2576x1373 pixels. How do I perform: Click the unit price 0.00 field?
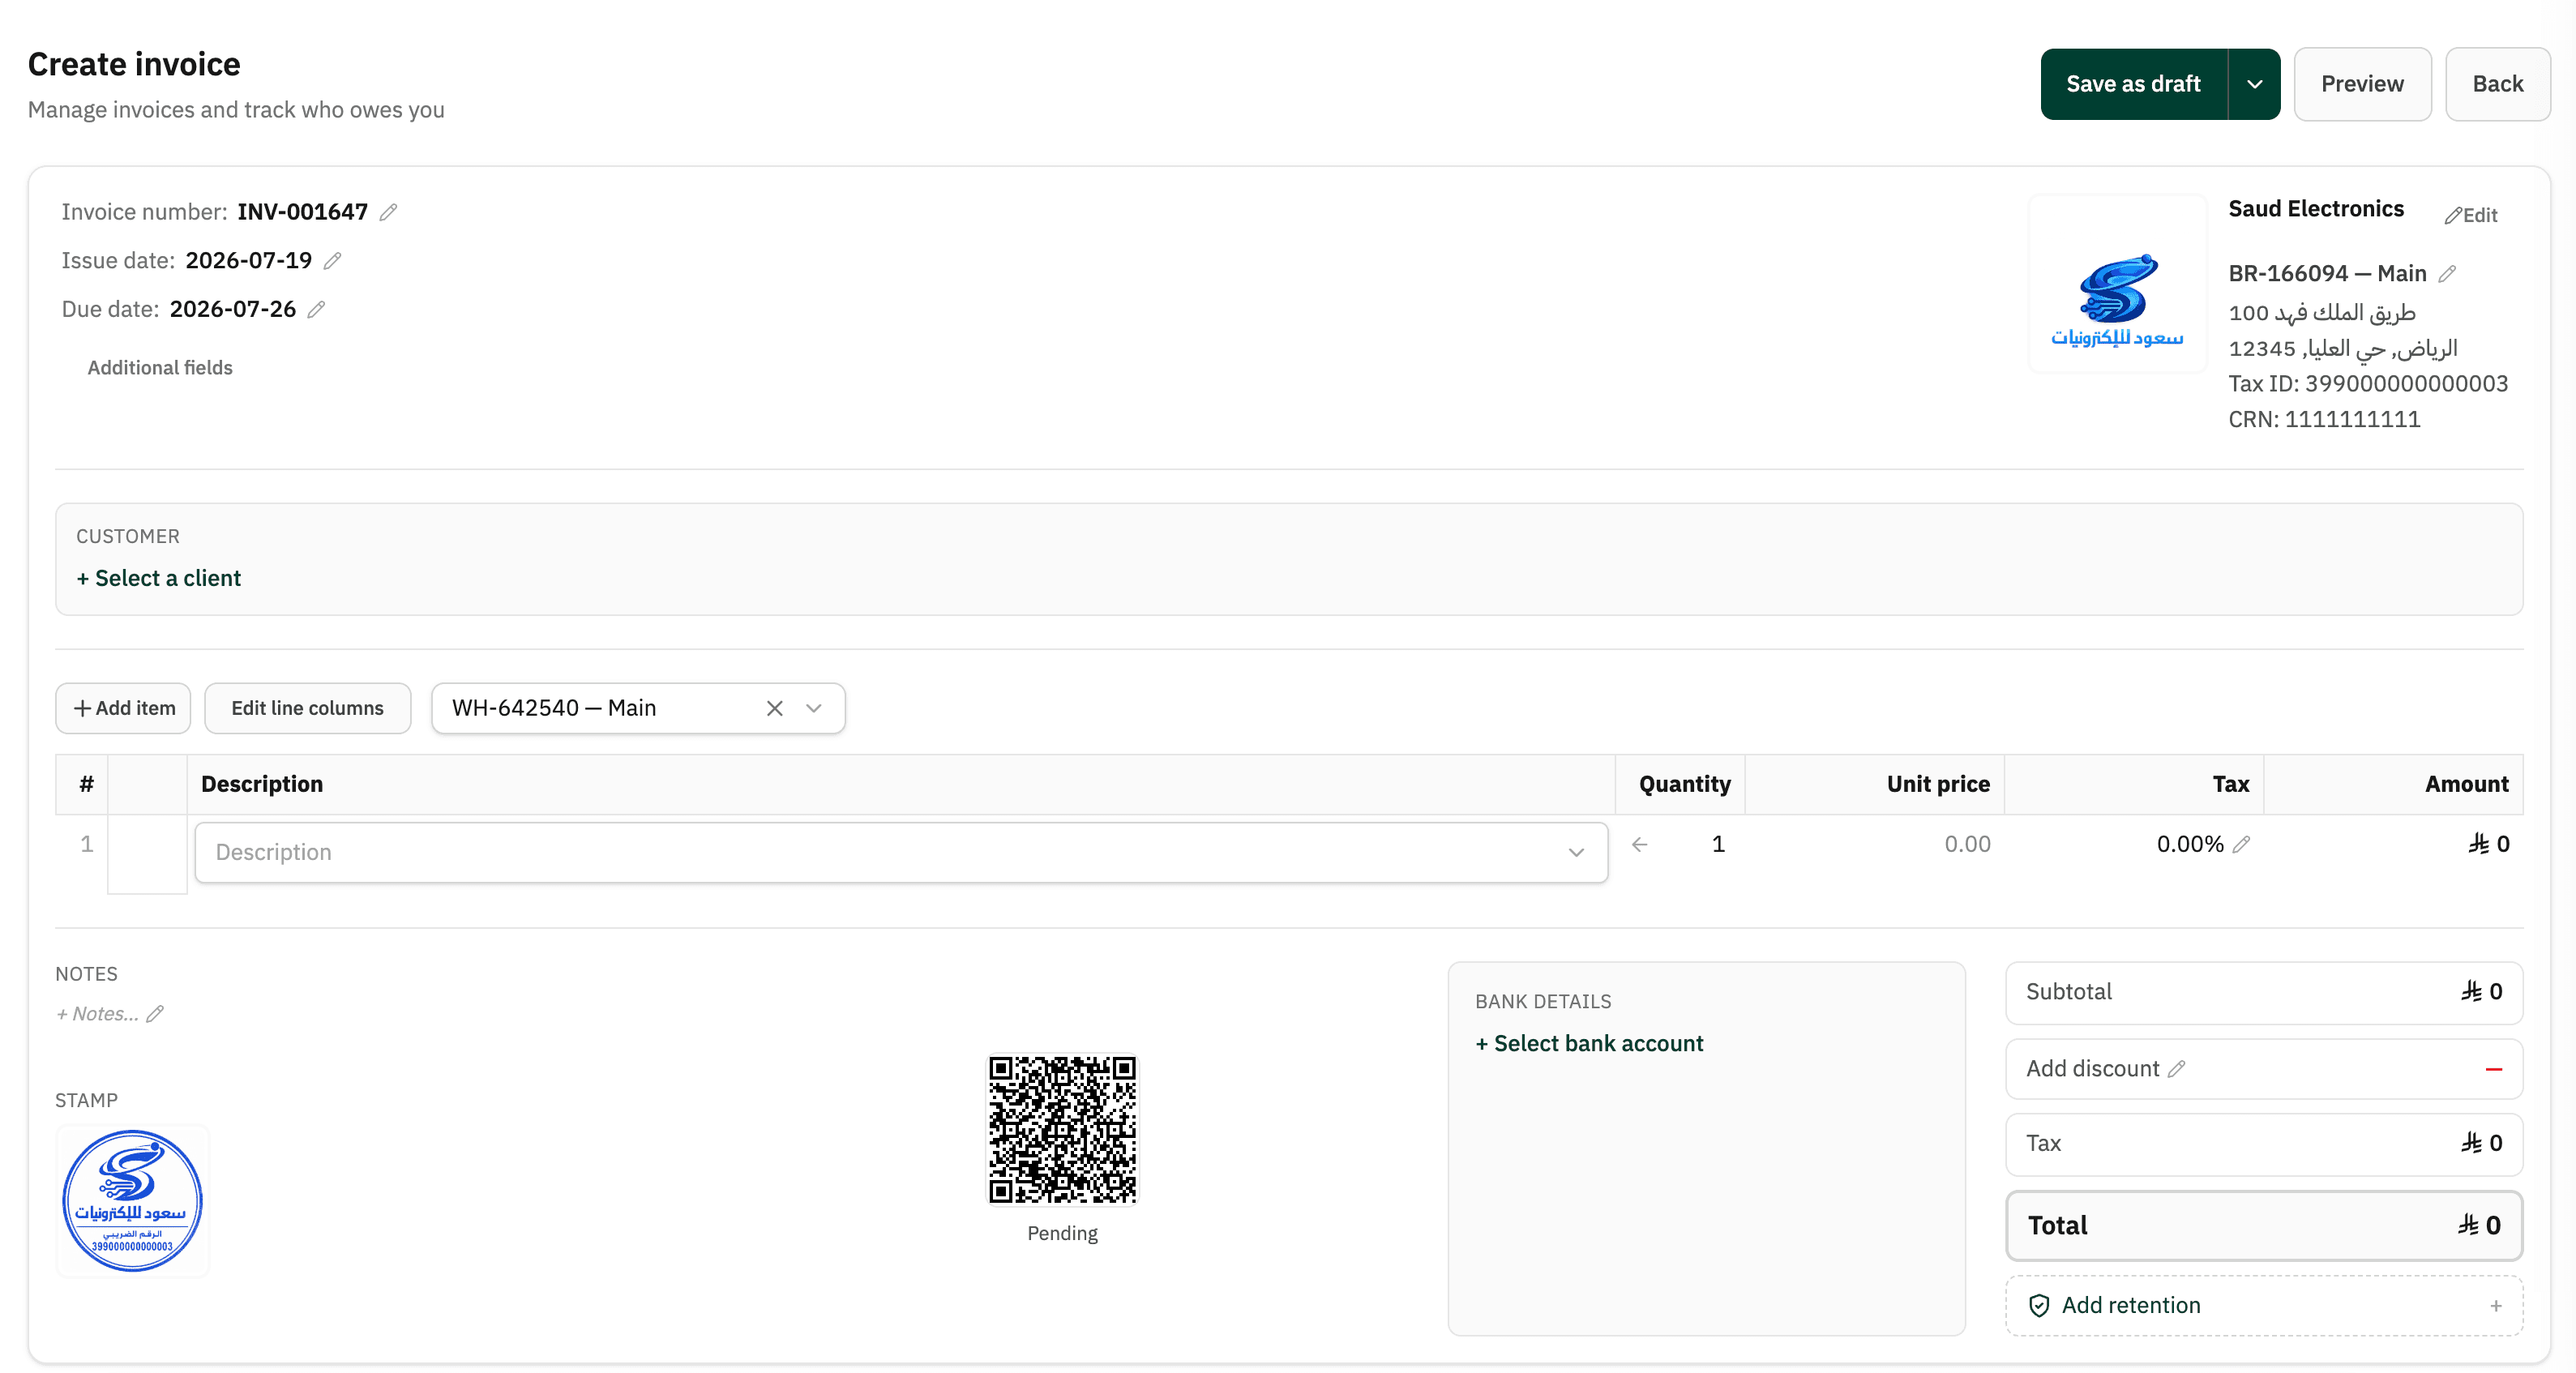click(1967, 845)
